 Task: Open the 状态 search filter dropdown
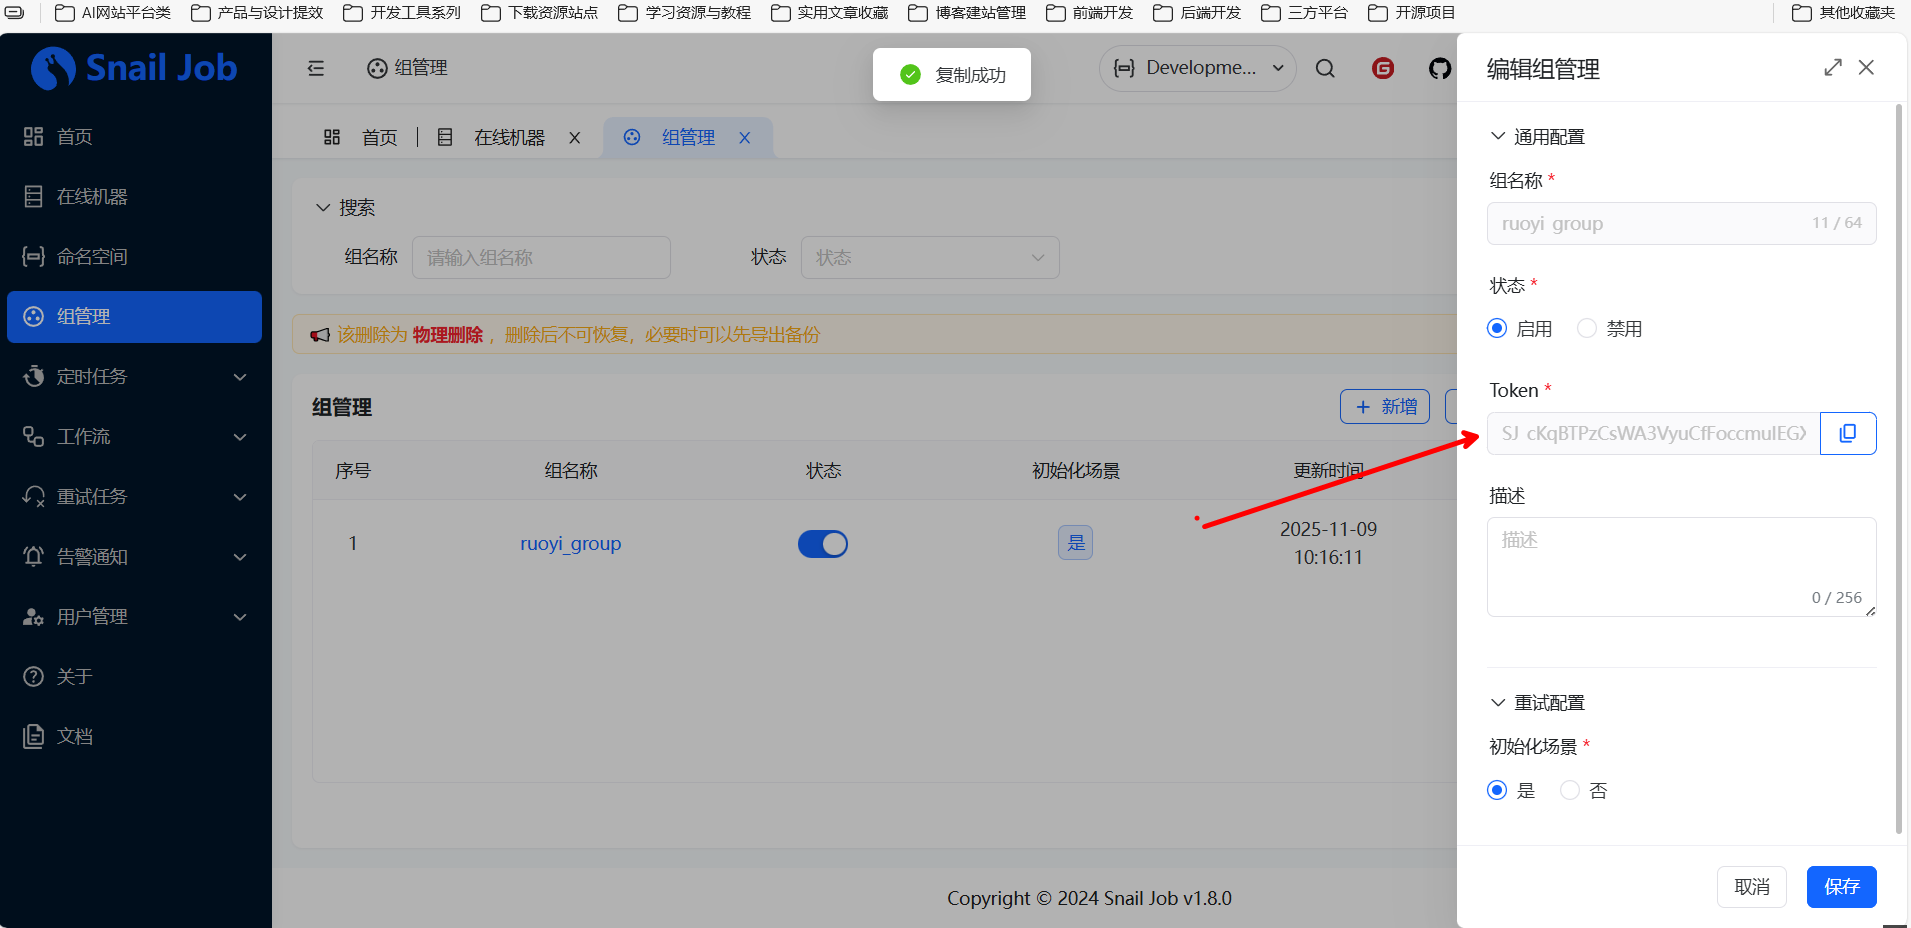click(929, 258)
